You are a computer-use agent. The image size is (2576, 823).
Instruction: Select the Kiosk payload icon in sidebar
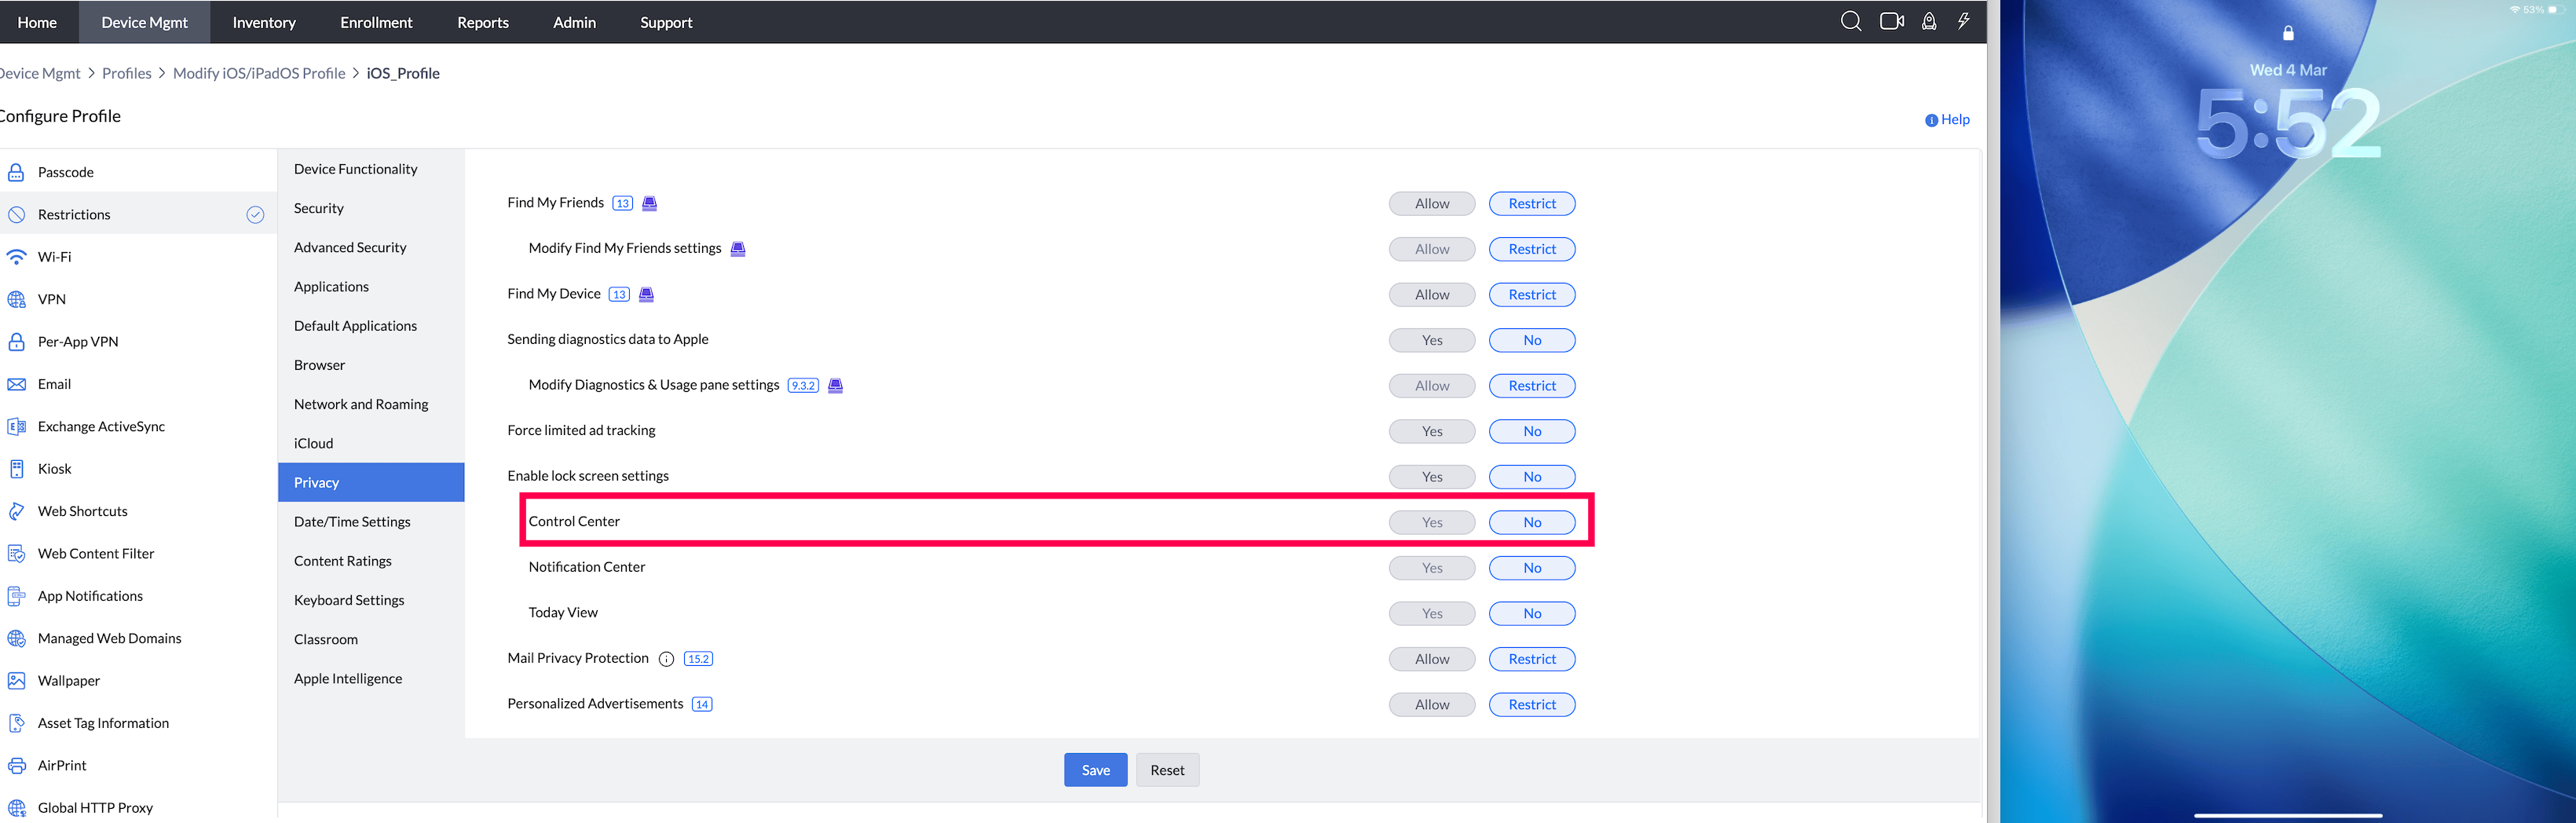(16, 469)
